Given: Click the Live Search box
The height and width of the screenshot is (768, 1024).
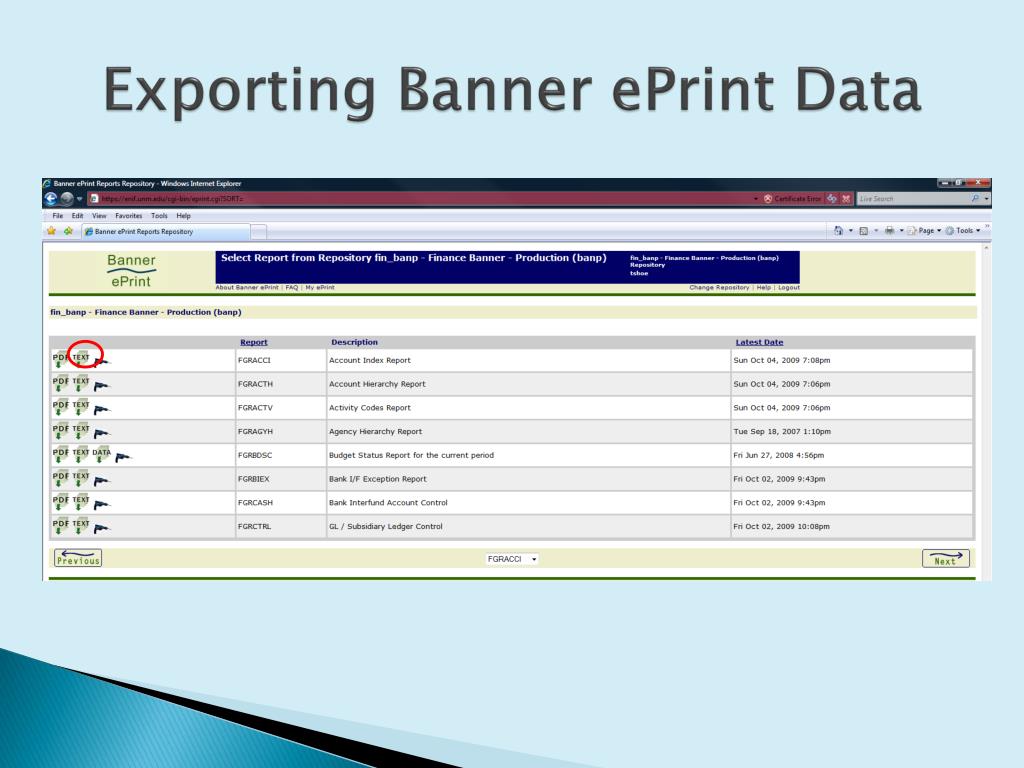Looking at the screenshot, I should pos(914,199).
